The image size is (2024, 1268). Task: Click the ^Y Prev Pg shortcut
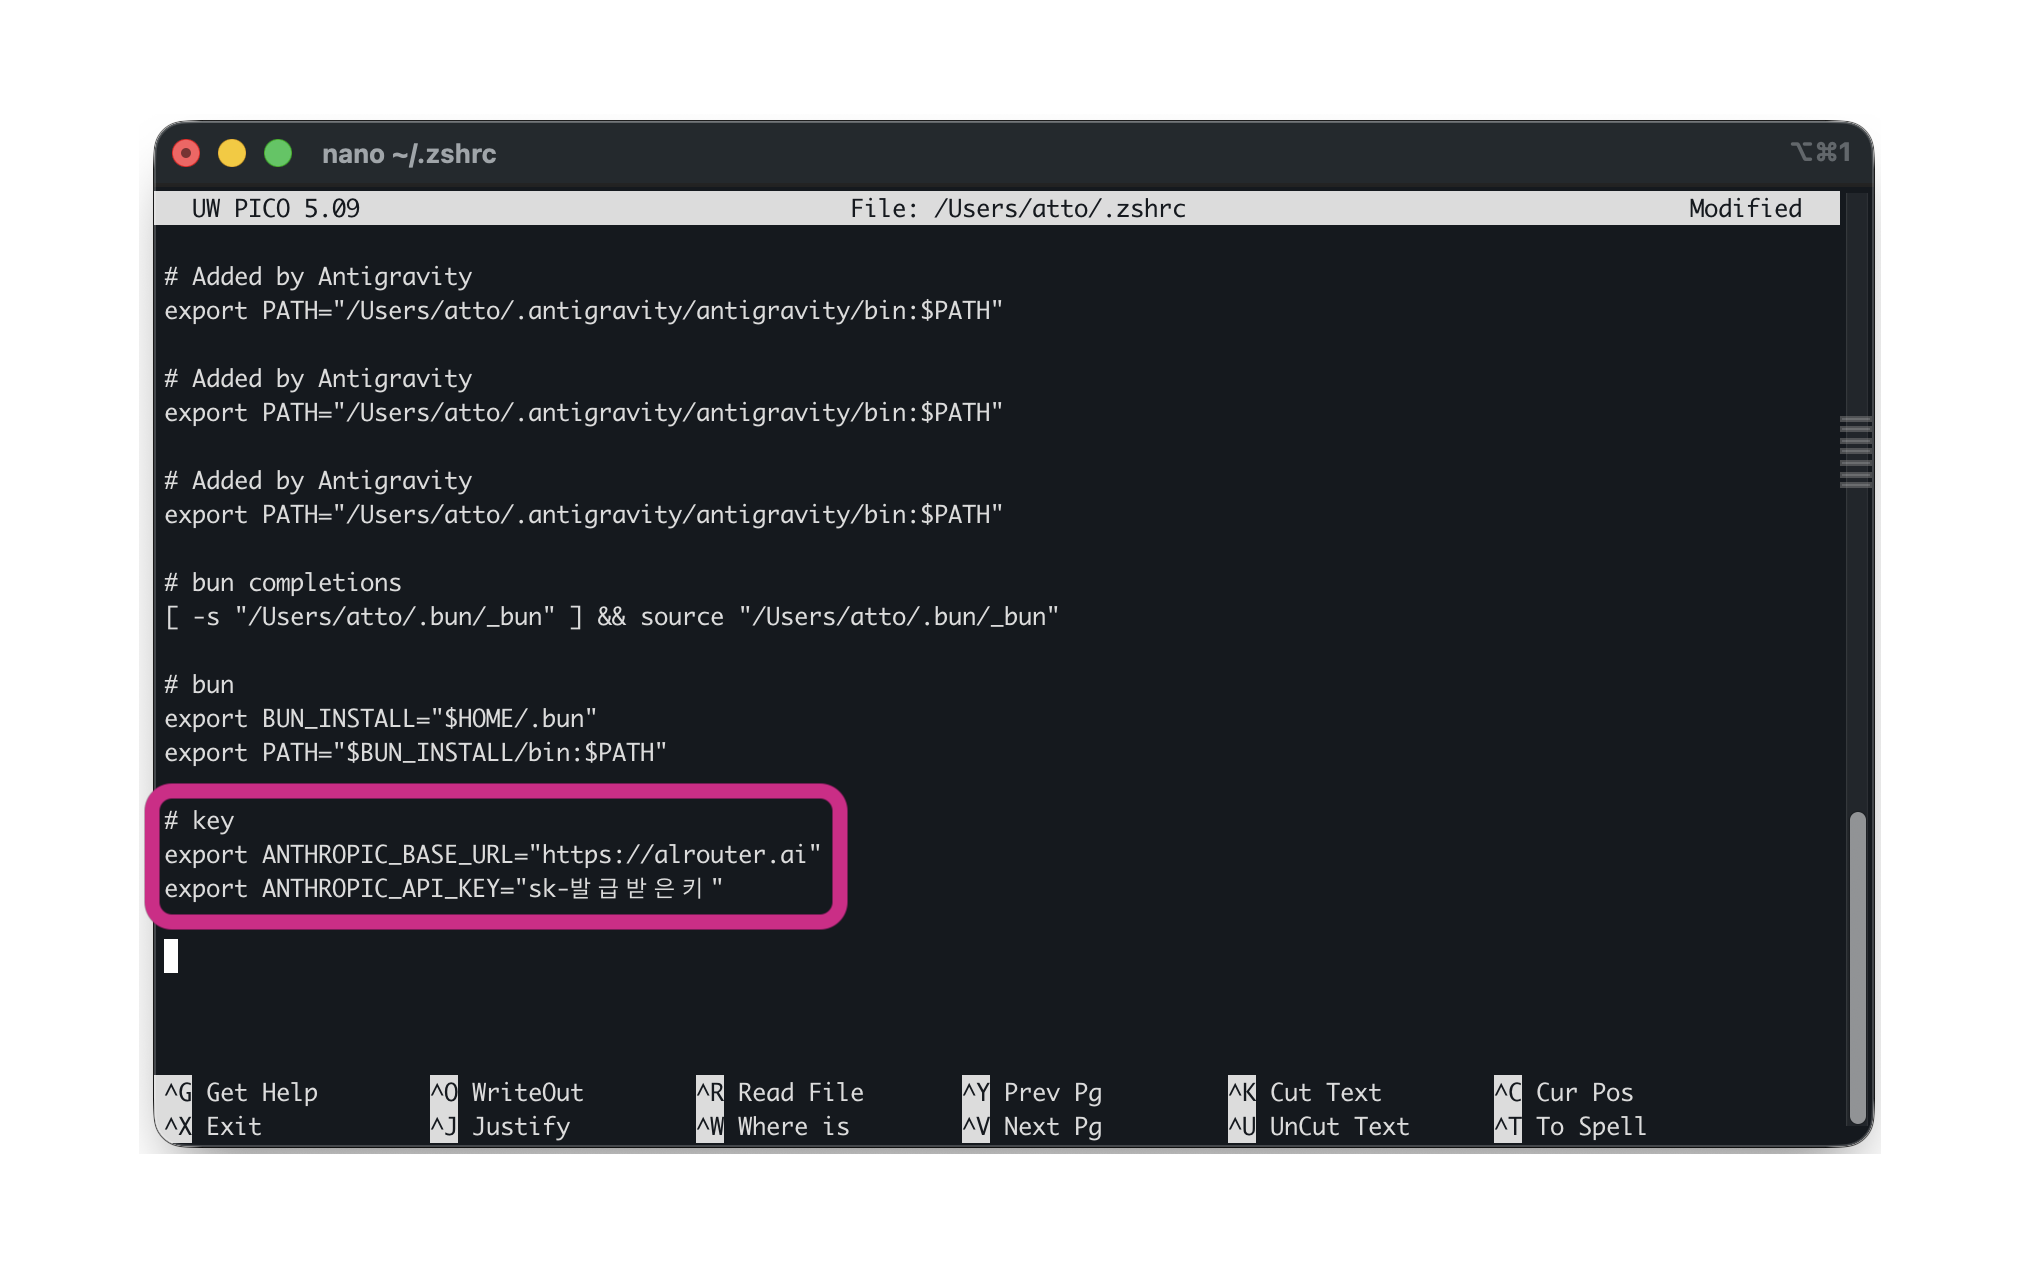pyautogui.click(x=1032, y=1092)
